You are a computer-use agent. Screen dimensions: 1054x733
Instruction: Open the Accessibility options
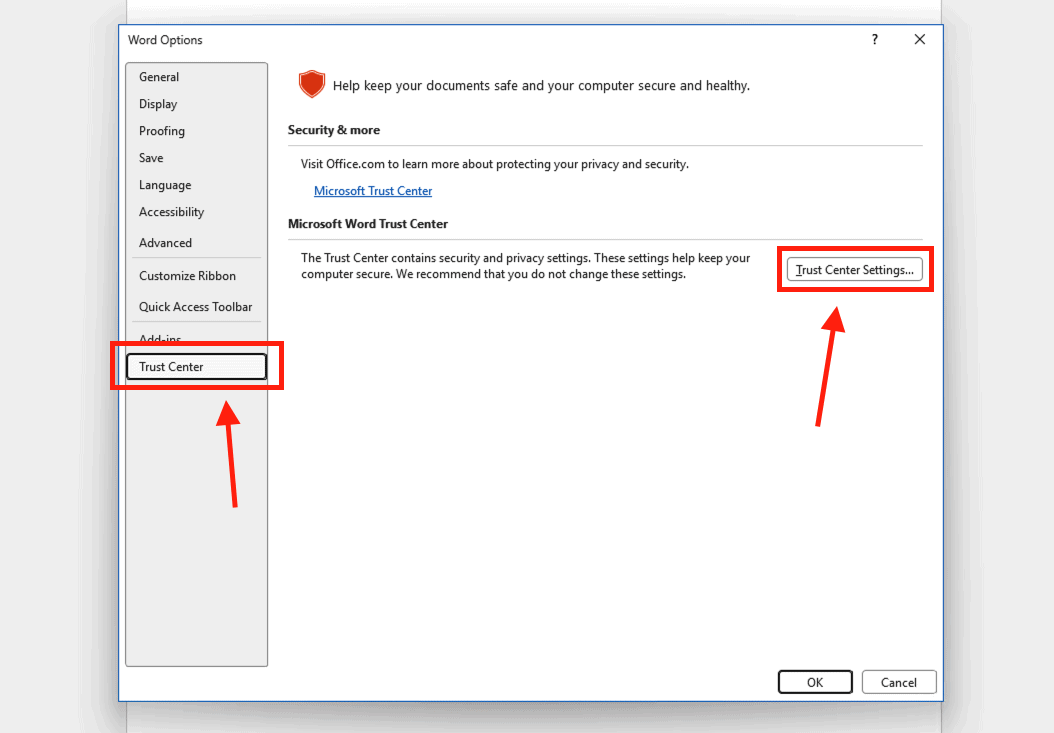(x=196, y=212)
